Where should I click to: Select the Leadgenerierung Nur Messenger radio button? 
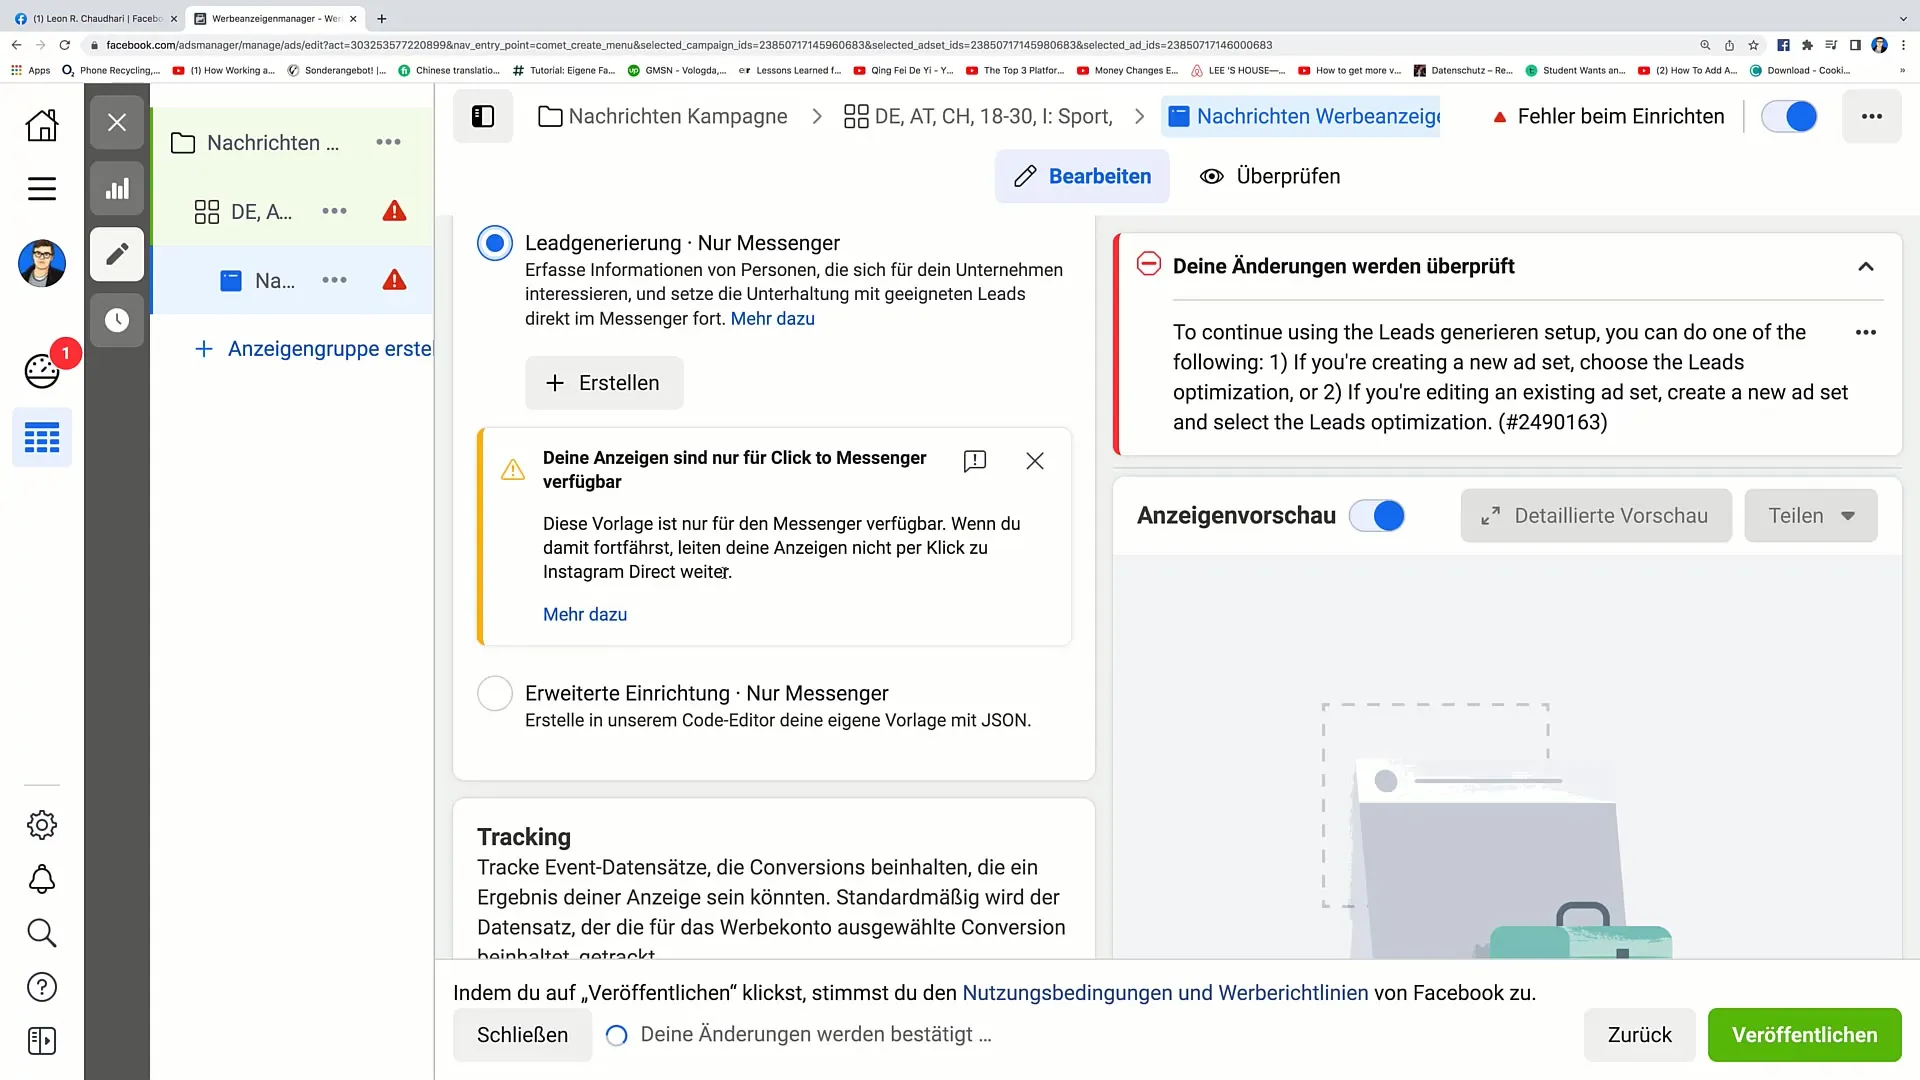[495, 243]
